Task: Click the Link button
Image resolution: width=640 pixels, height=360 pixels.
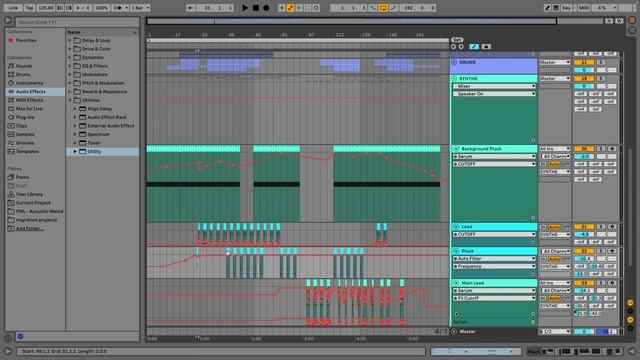Action: [13, 8]
